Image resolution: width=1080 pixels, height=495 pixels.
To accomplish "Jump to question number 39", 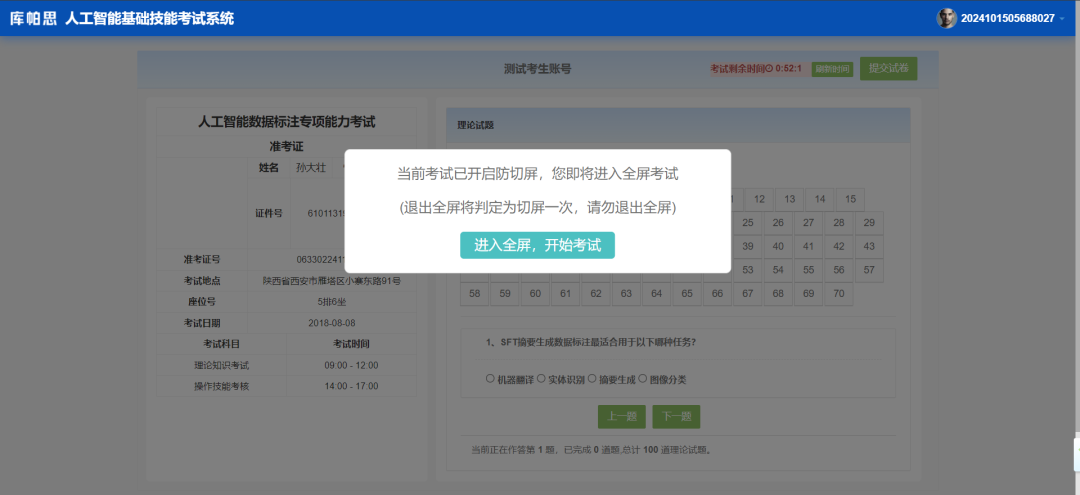I will click(x=748, y=246).
